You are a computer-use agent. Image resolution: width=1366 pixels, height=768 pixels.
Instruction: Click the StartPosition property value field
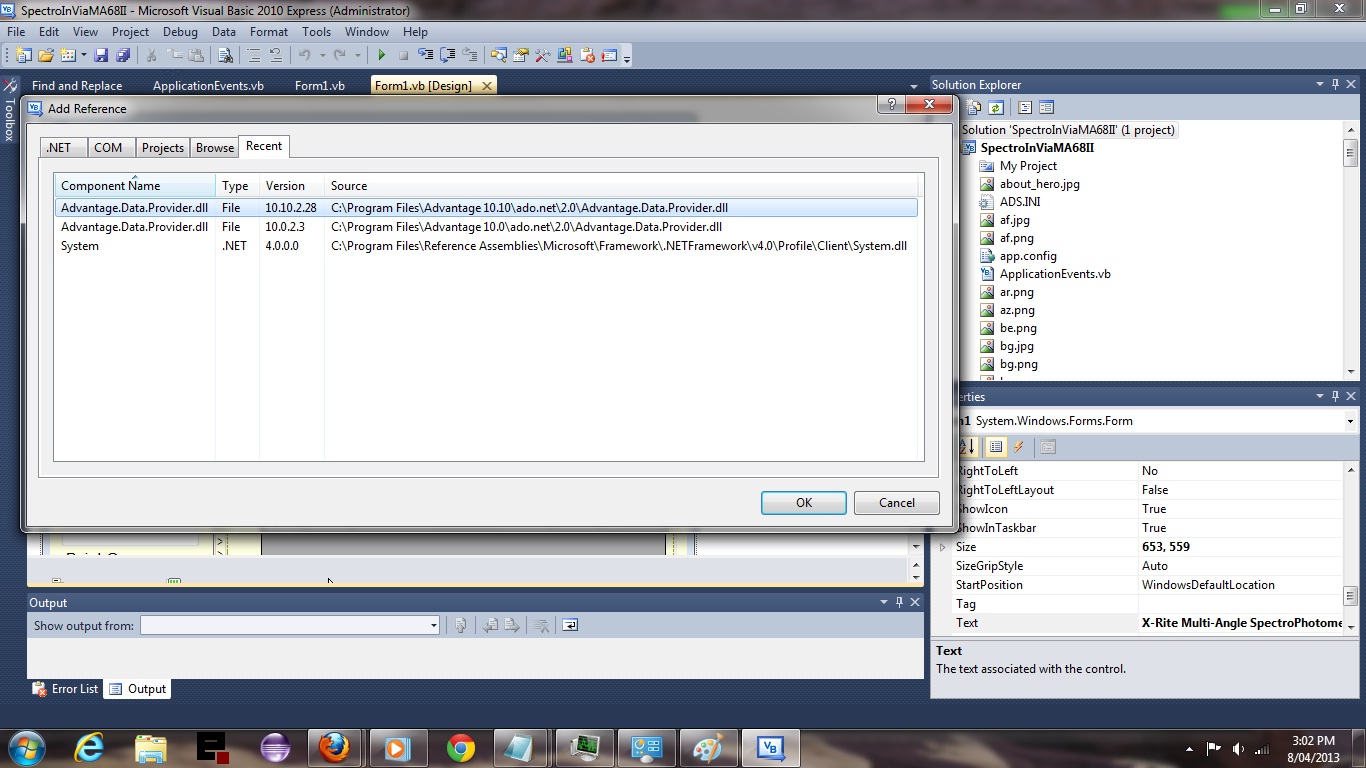click(1240, 585)
